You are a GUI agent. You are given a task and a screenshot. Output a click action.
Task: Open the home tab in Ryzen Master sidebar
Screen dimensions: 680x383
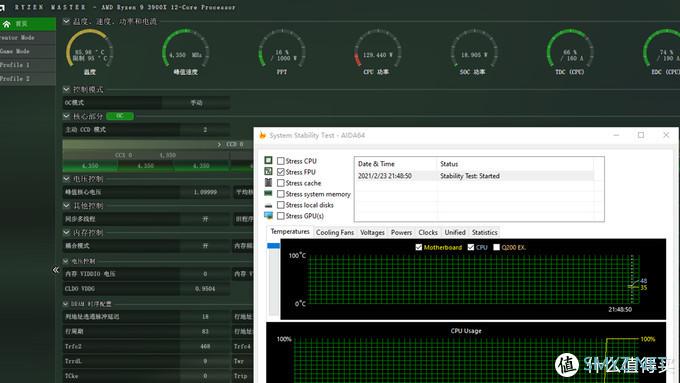coord(28,24)
